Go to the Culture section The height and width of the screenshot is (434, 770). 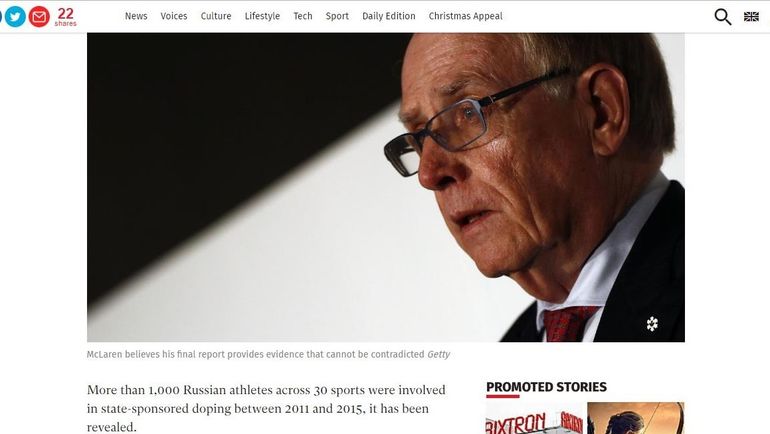coord(216,16)
